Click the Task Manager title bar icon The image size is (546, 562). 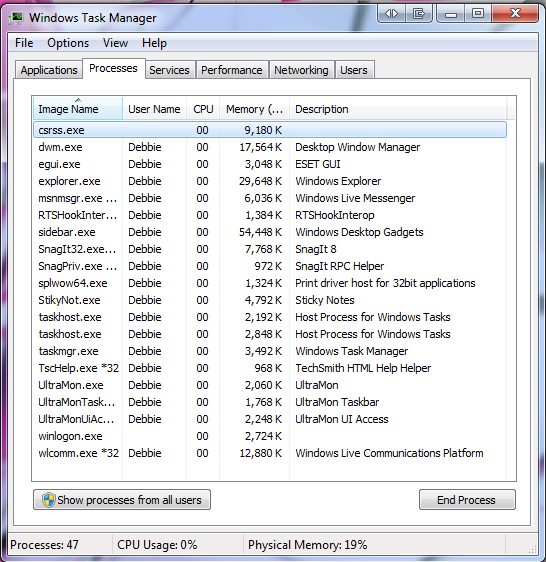pyautogui.click(x=16, y=18)
